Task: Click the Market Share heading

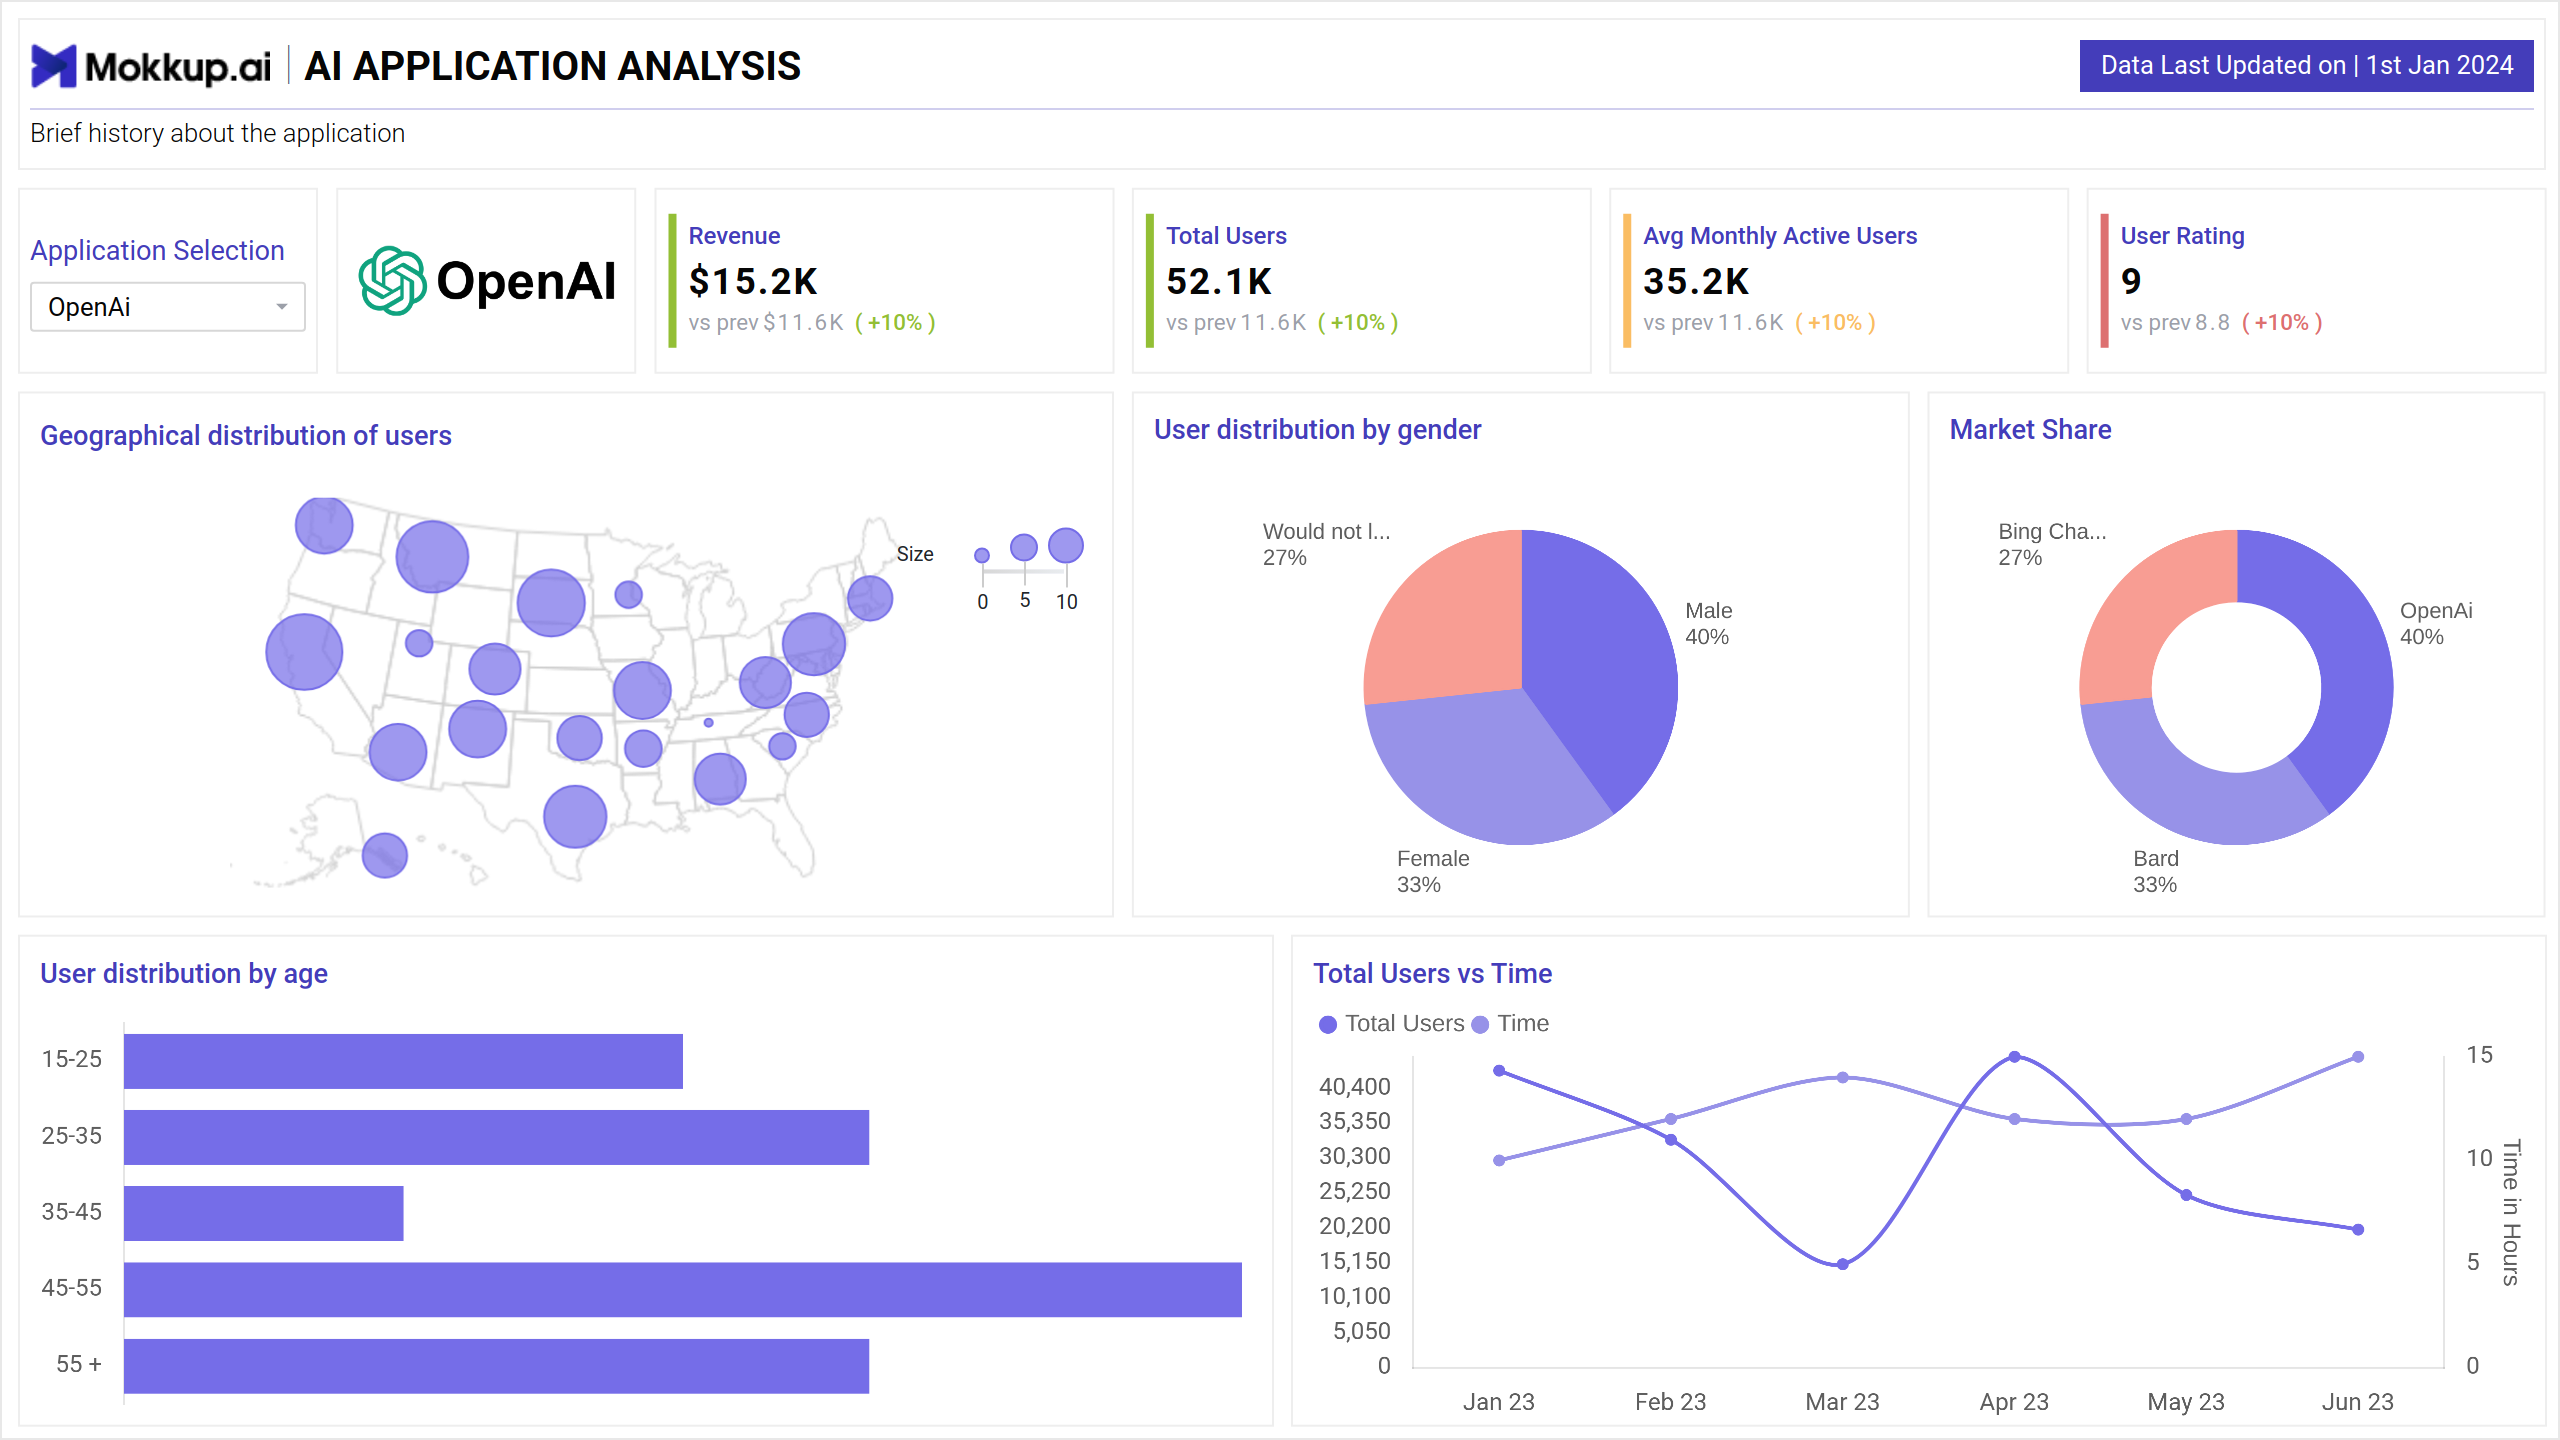Action: (x=2030, y=430)
